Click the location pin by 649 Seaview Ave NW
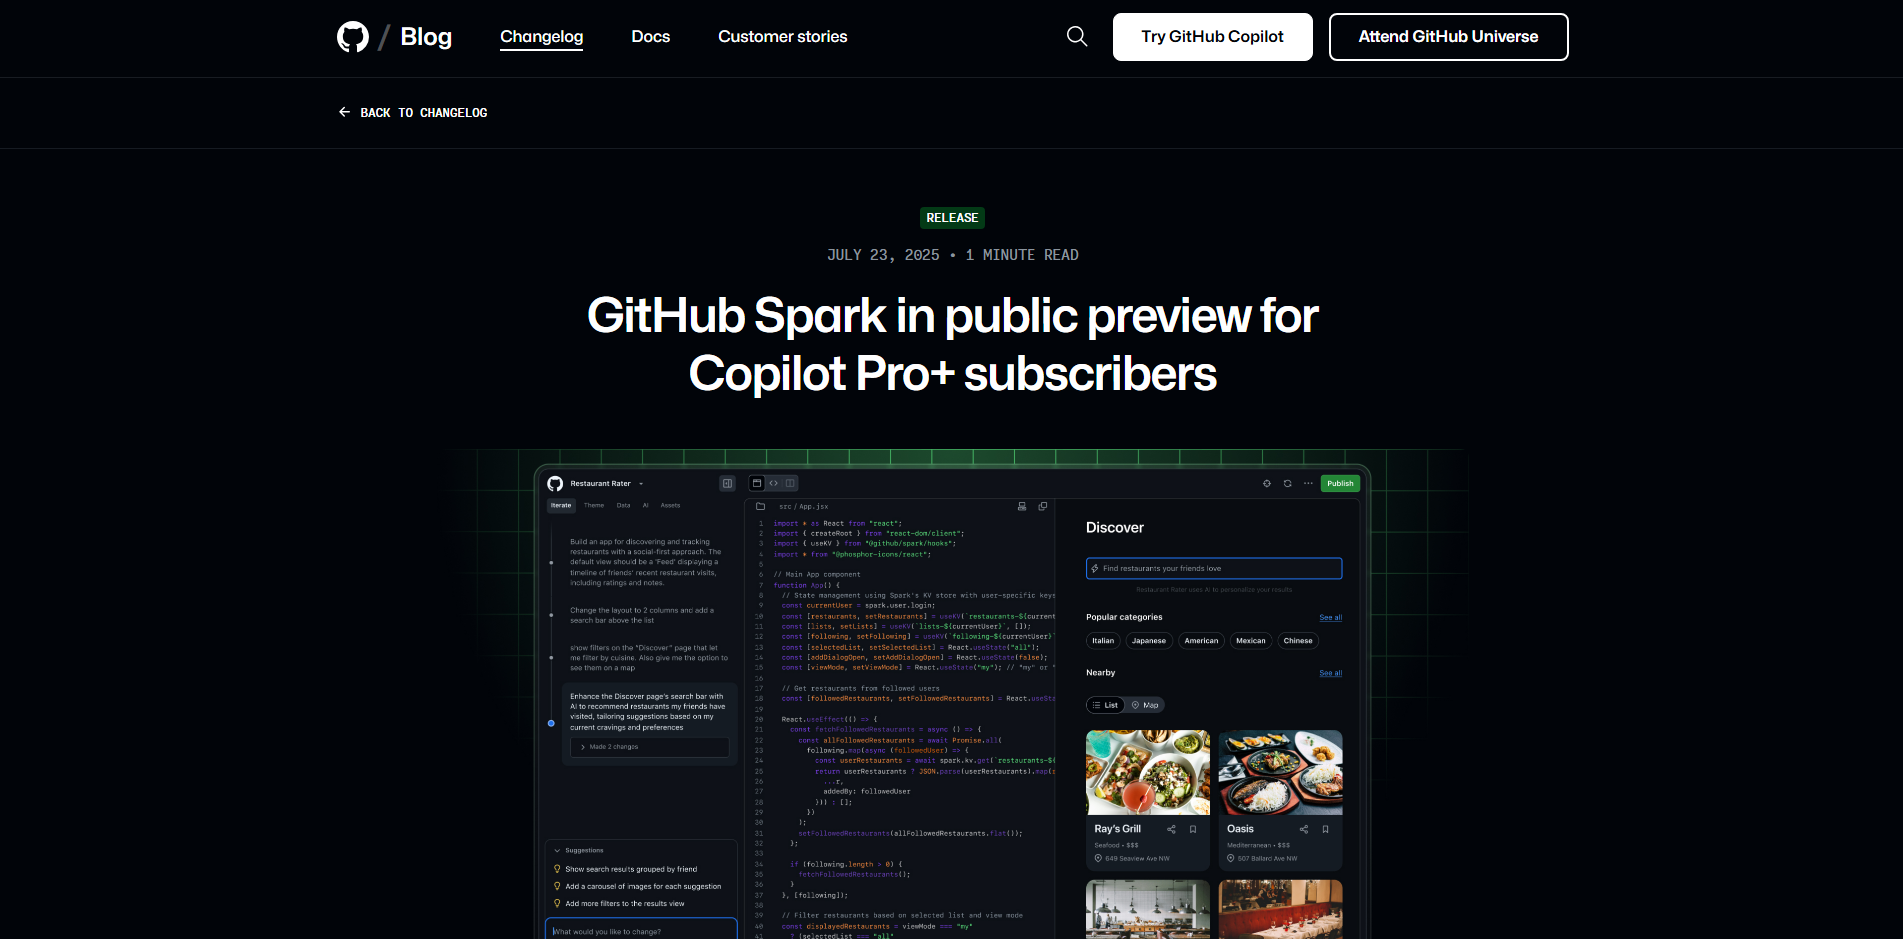Image resolution: width=1903 pixels, height=939 pixels. tap(1098, 859)
